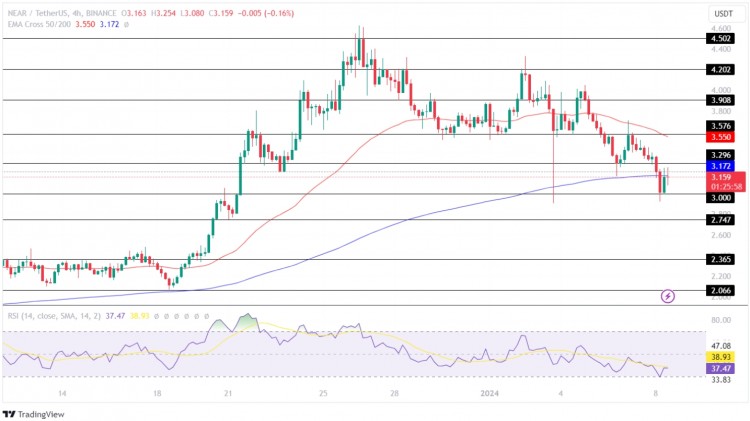The image size is (750, 421).
Task: Click the 25 date marker on time axis
Action: (x=325, y=394)
